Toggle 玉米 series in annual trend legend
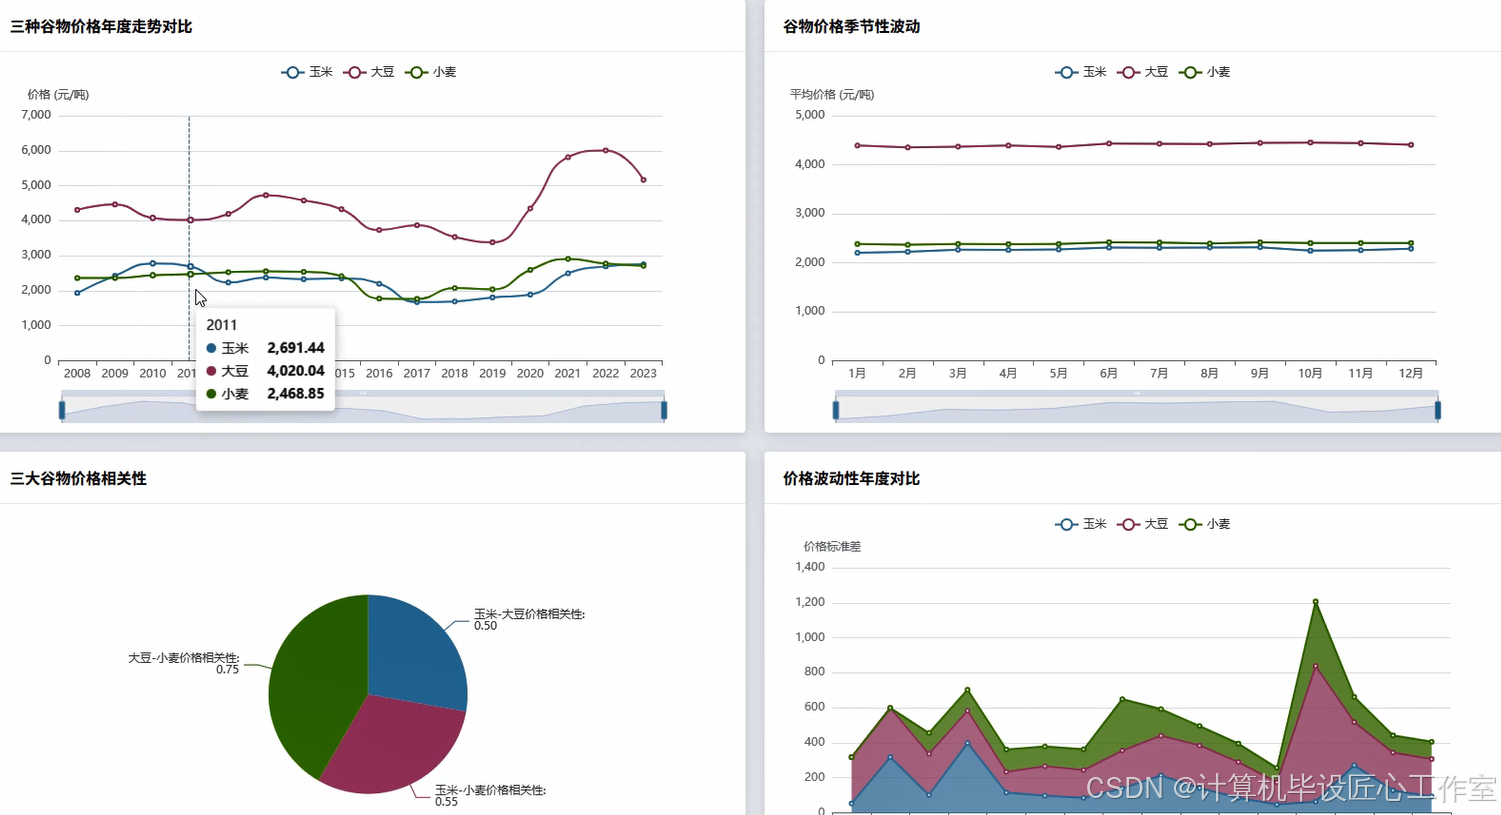Screen dimensions: 1501x815 (x=307, y=72)
